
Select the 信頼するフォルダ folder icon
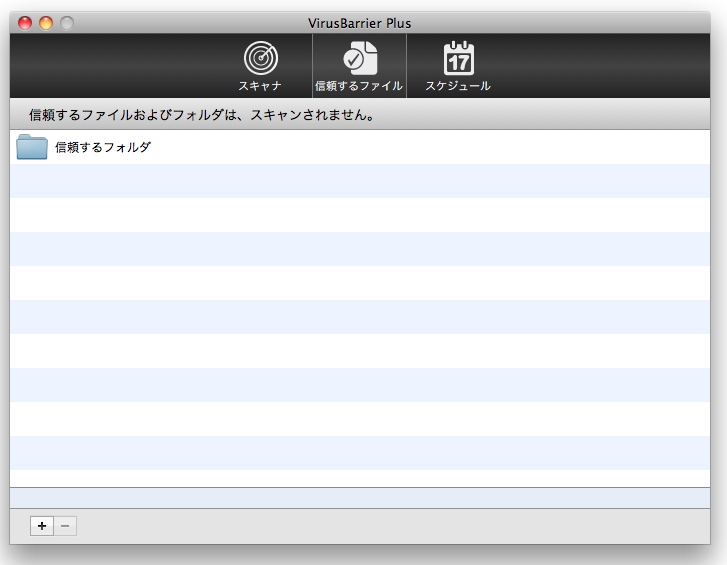coord(32,147)
